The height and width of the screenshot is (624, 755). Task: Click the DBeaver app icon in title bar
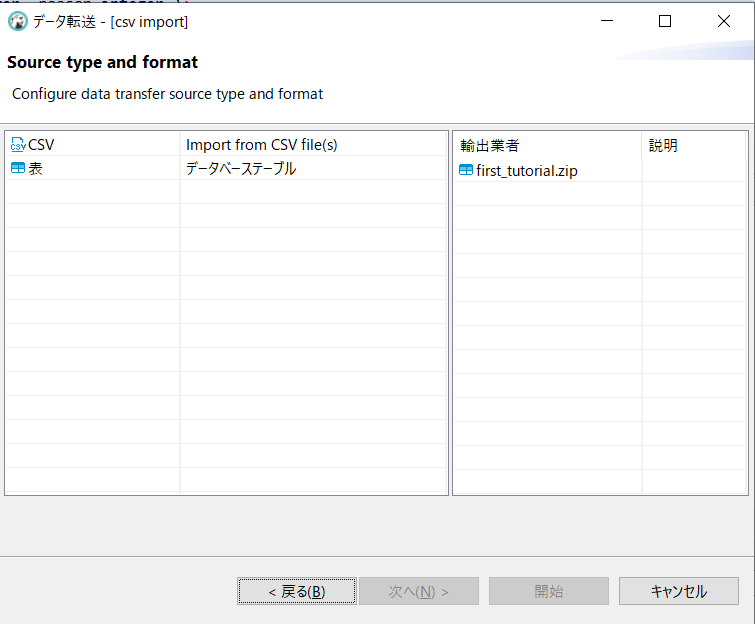pos(17,22)
